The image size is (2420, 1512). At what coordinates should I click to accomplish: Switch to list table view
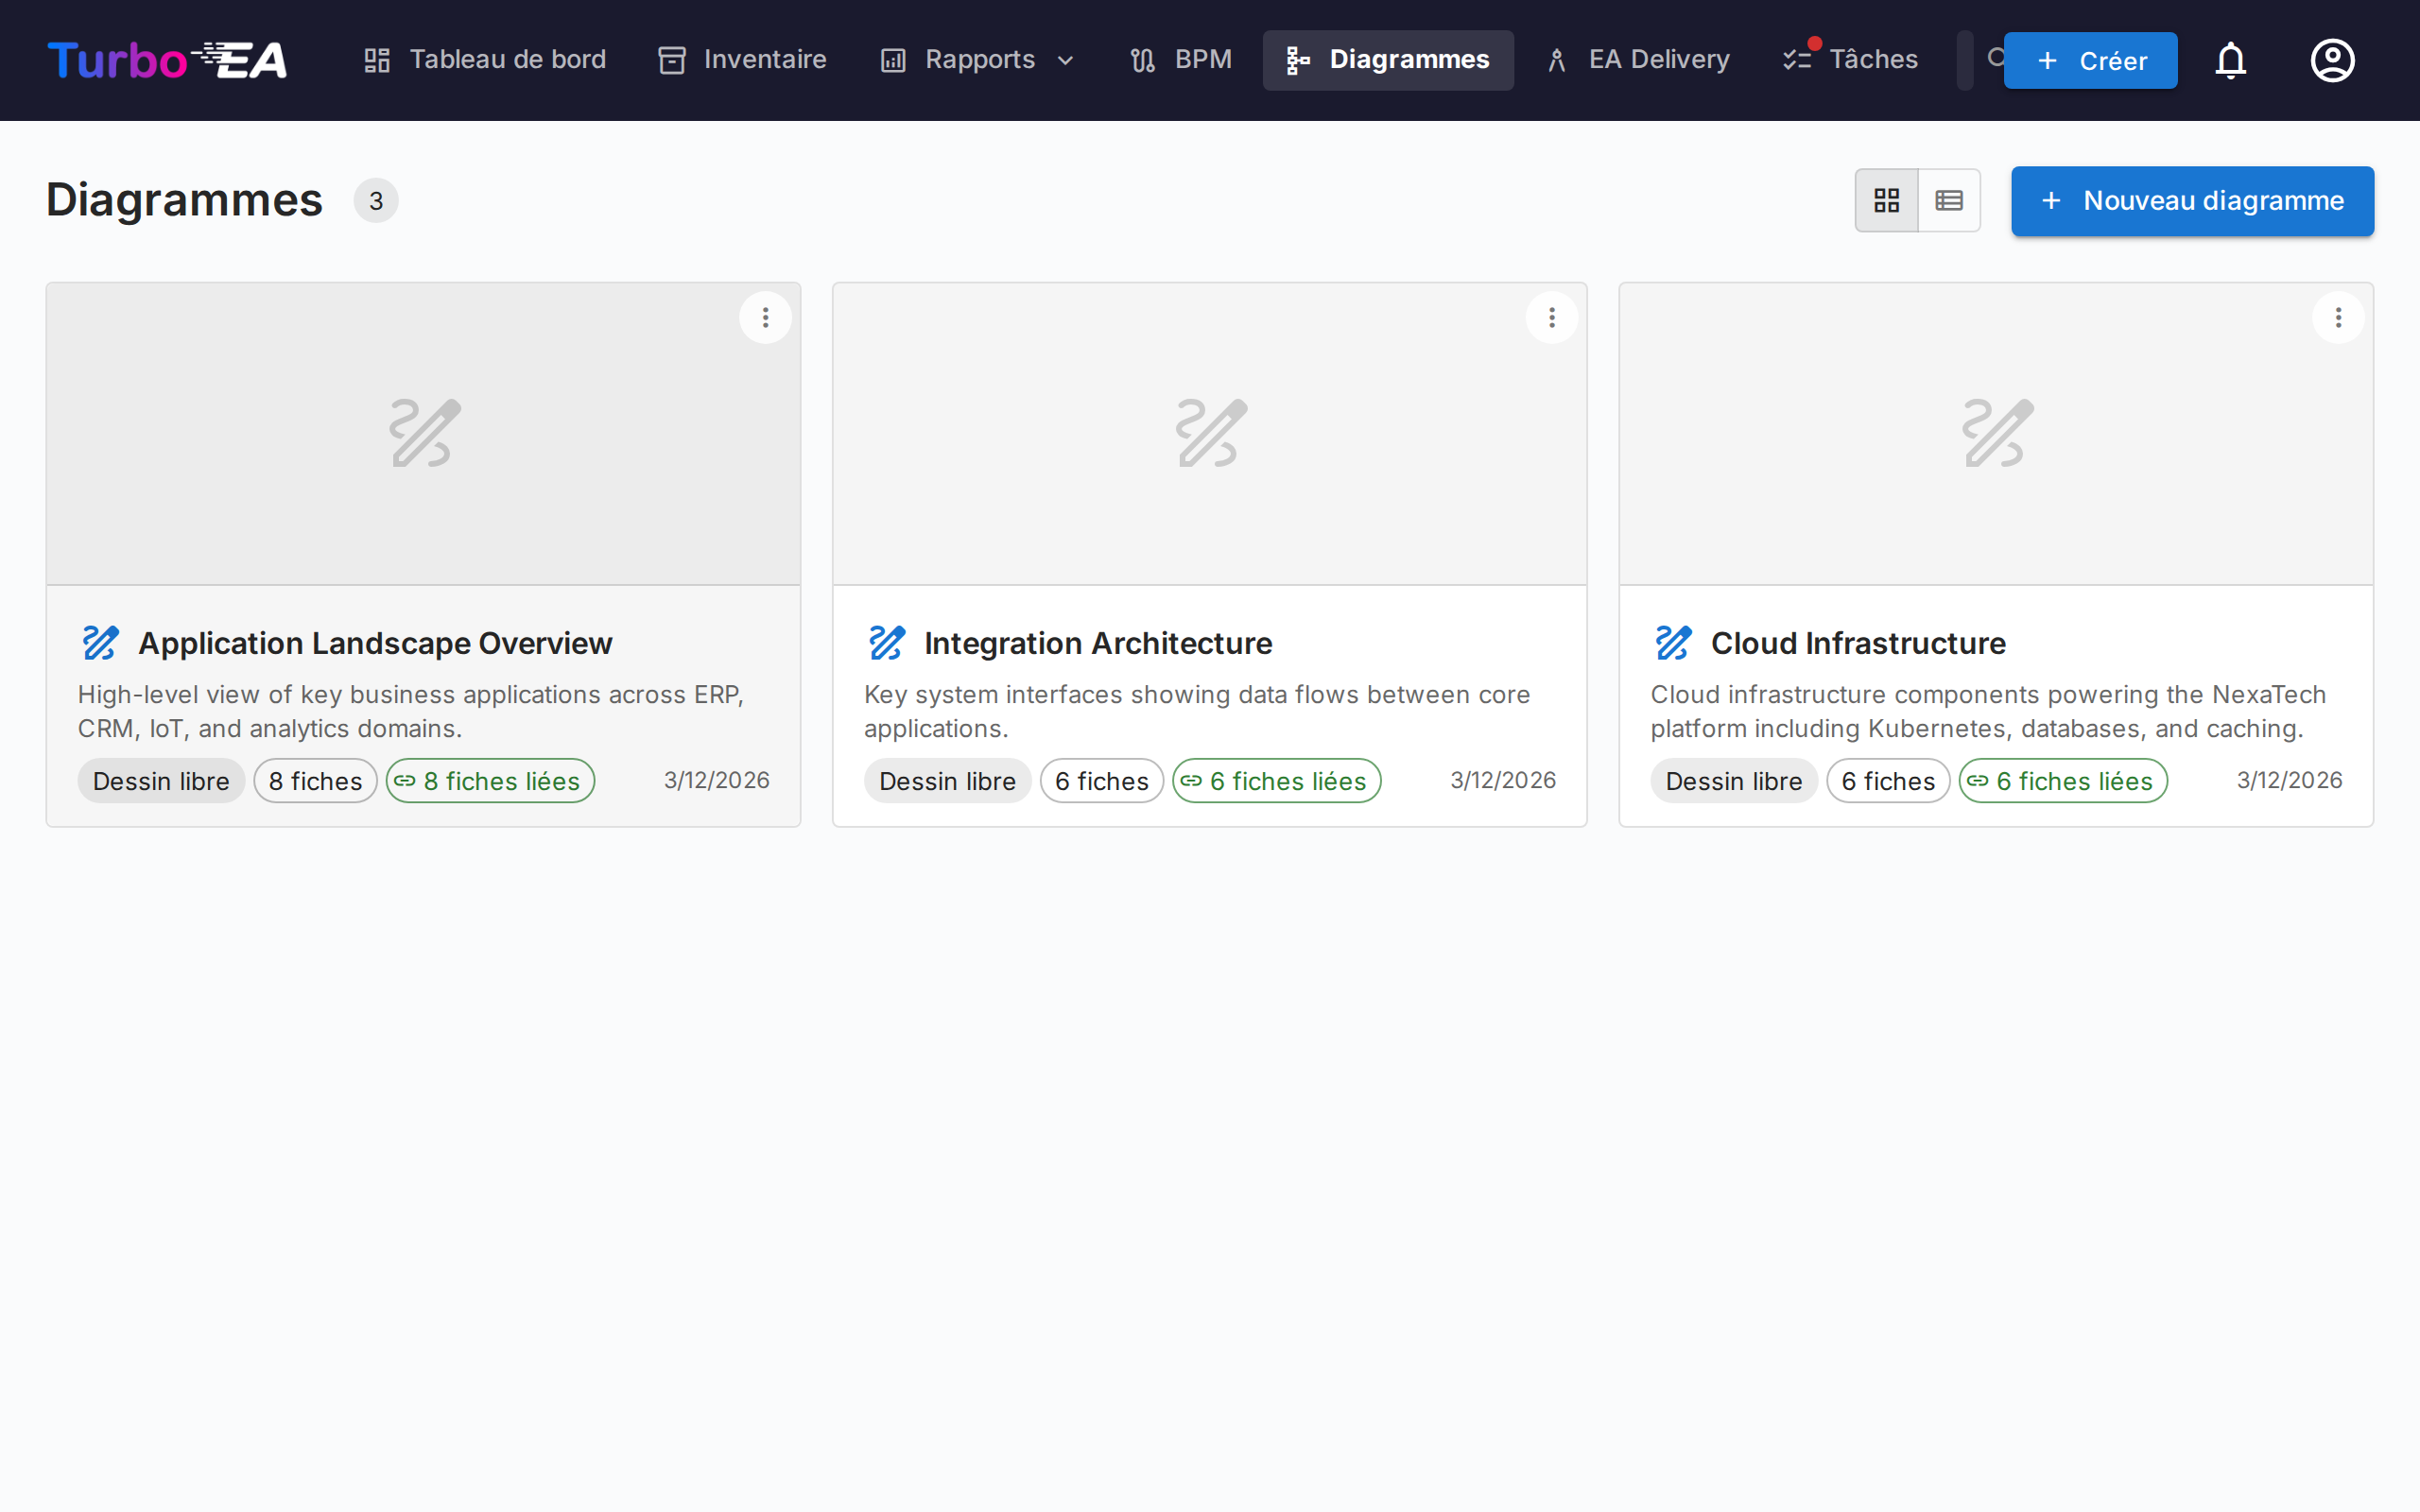pyautogui.click(x=1948, y=201)
